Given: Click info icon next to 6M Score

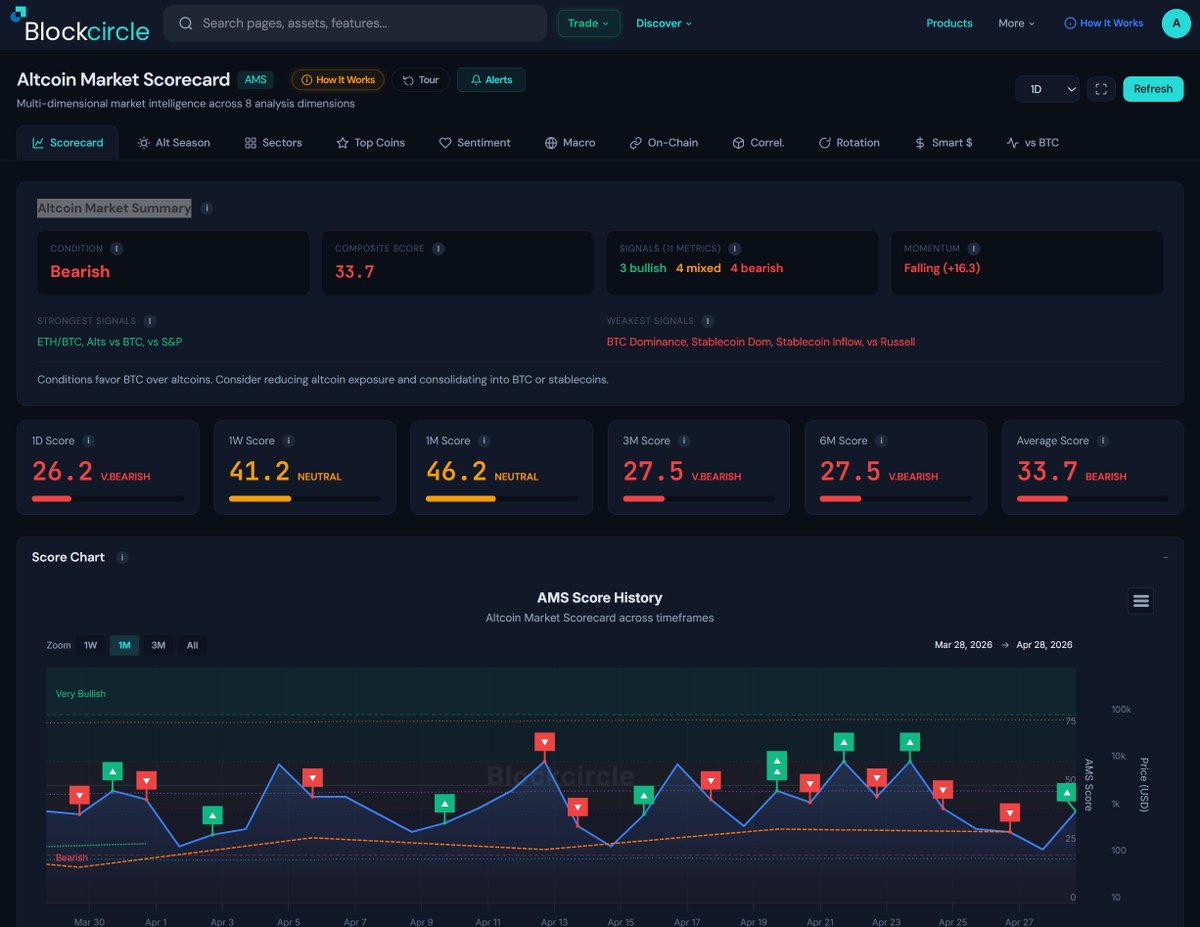Looking at the screenshot, I should pos(882,440).
